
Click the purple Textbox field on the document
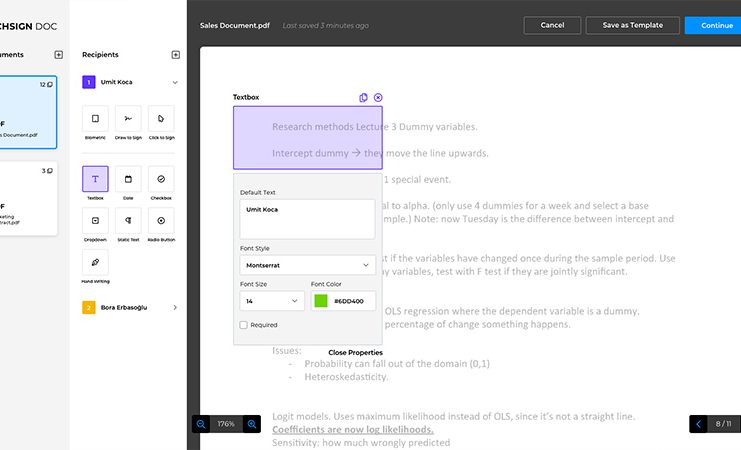coord(308,138)
